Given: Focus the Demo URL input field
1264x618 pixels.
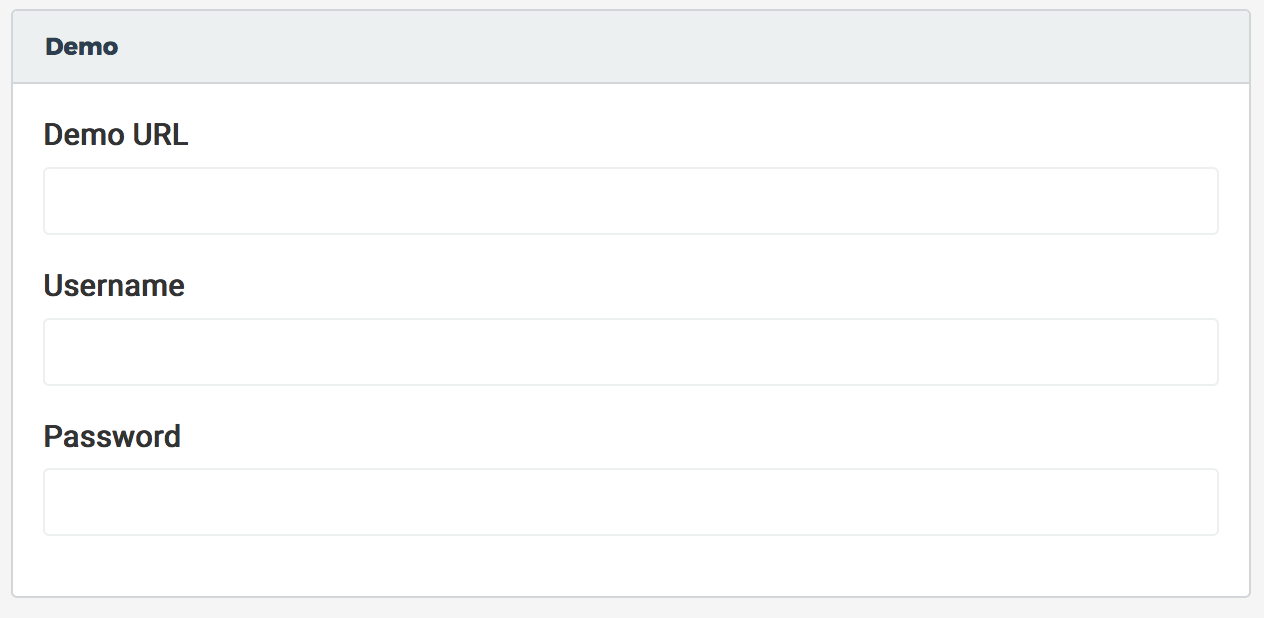Looking at the screenshot, I should (631, 201).
